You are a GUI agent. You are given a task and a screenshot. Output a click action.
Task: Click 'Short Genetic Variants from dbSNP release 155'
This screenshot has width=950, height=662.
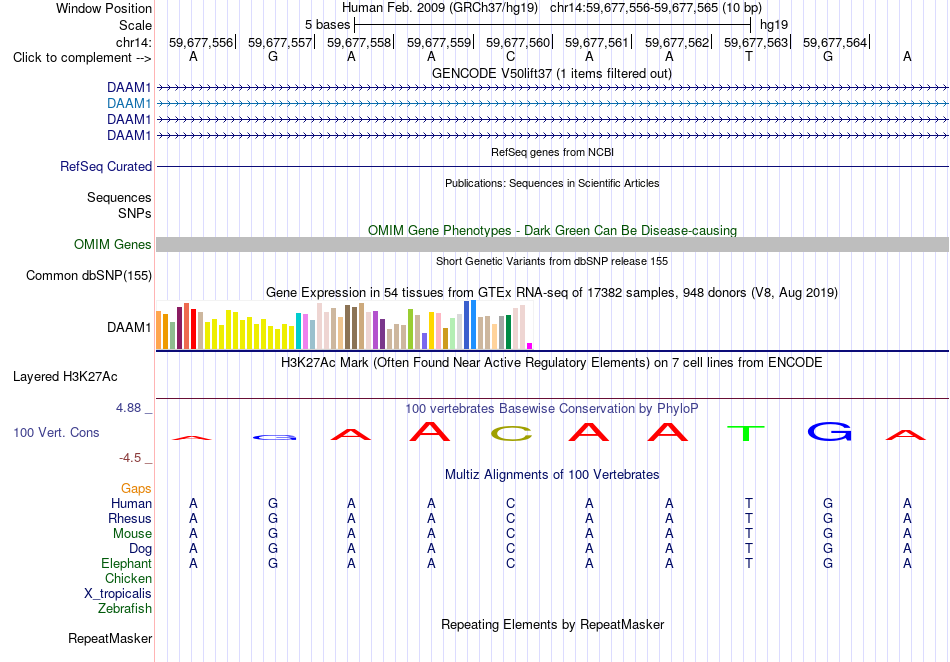[x=552, y=262]
